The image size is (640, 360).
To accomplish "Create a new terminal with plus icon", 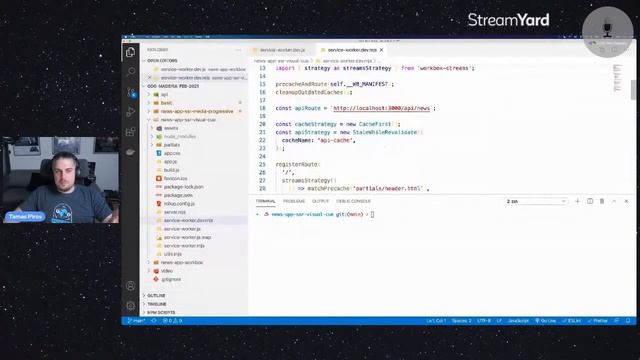I will (x=578, y=201).
